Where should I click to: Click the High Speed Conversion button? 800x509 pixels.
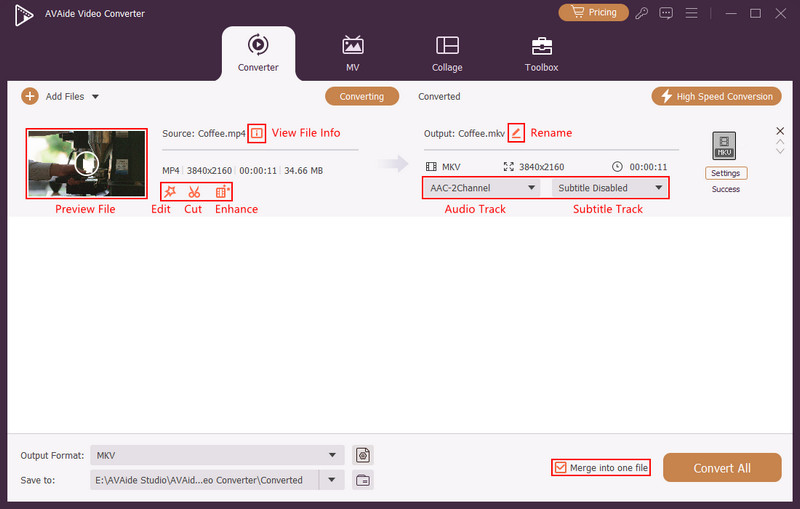tap(716, 96)
